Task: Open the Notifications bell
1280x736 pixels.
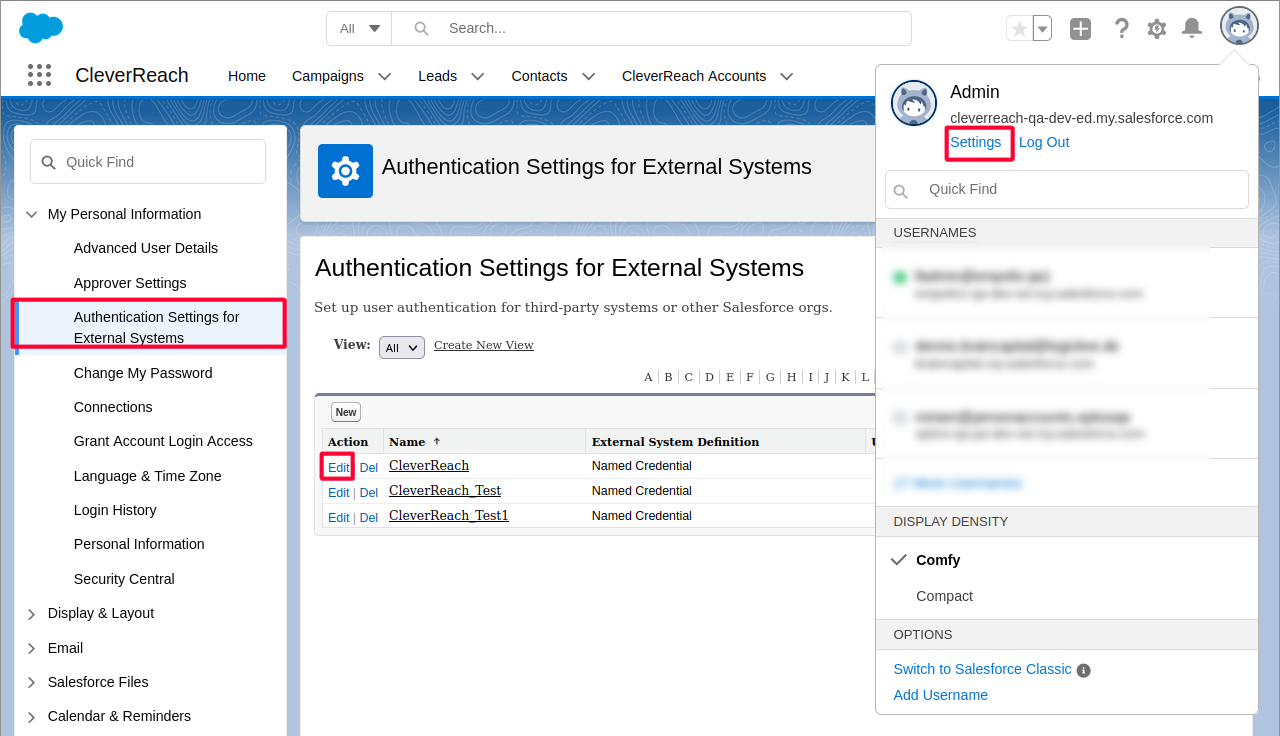Action: tap(1192, 28)
